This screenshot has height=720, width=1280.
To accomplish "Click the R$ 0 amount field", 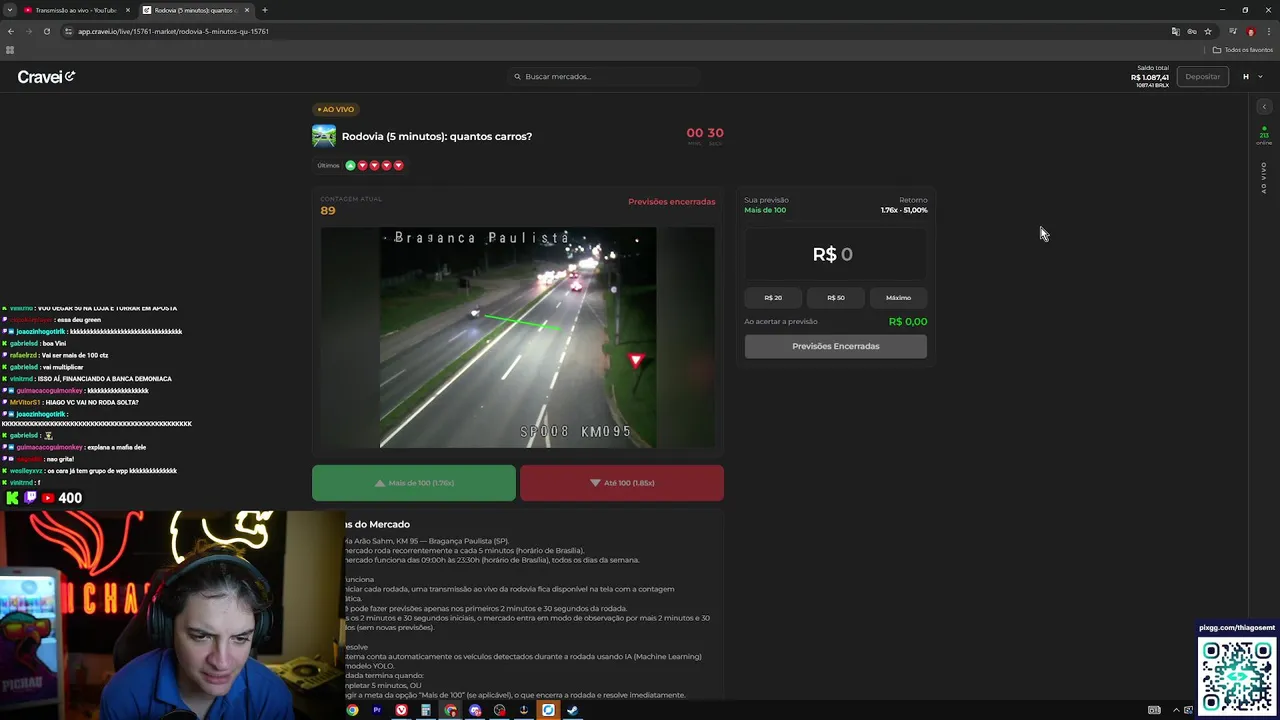I will [835, 254].
